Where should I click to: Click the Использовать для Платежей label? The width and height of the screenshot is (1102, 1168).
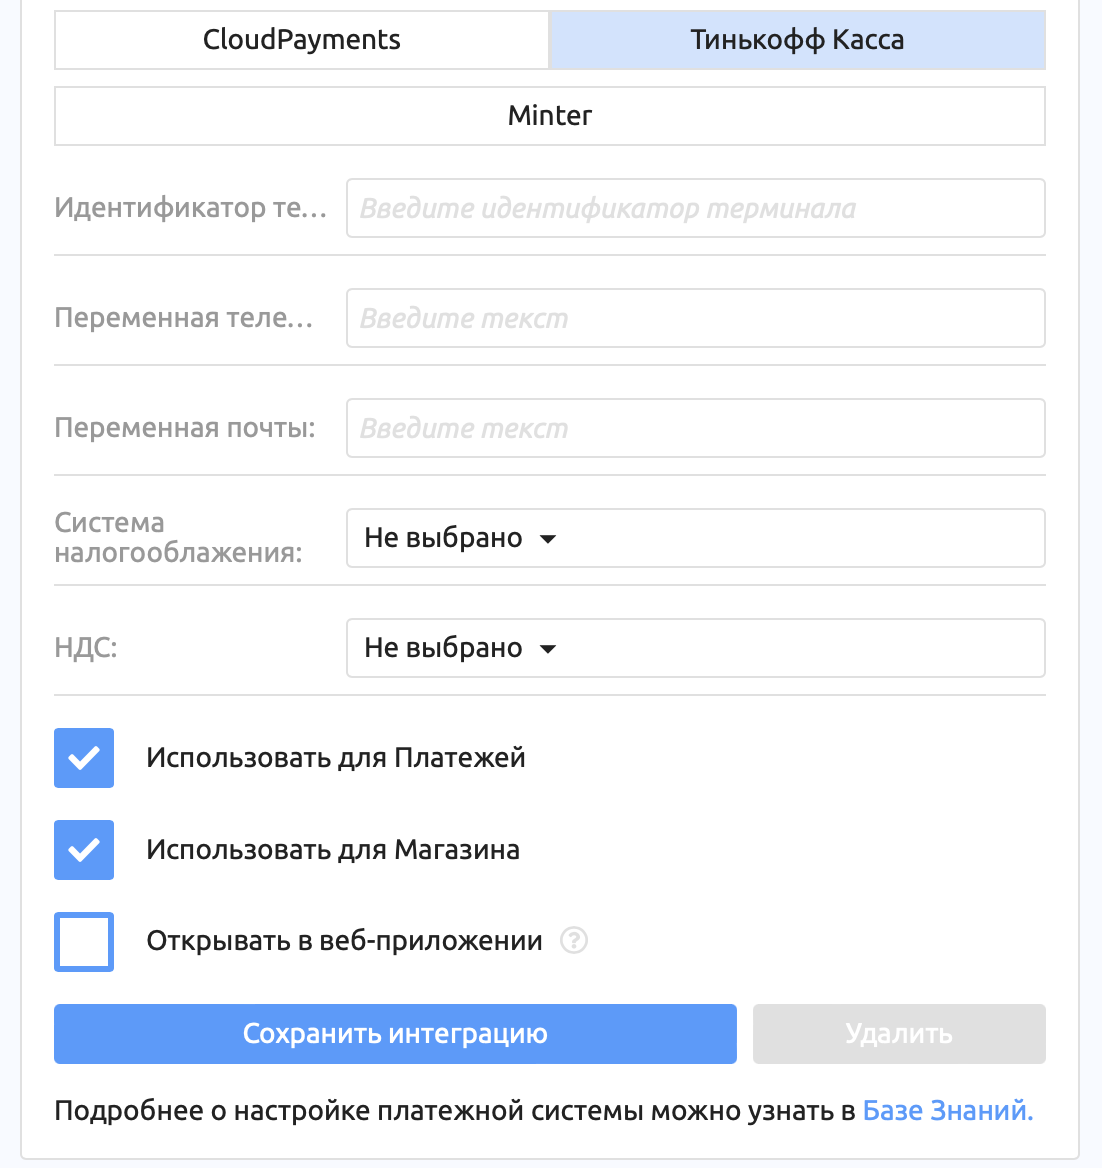tap(336, 758)
